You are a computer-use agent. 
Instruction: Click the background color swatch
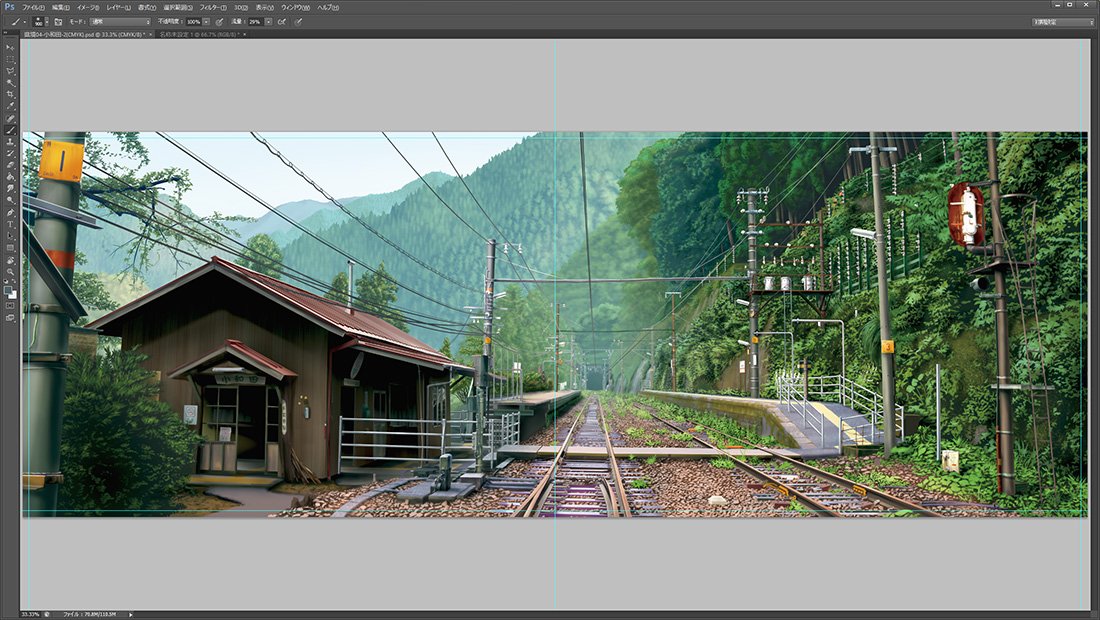click(13, 295)
